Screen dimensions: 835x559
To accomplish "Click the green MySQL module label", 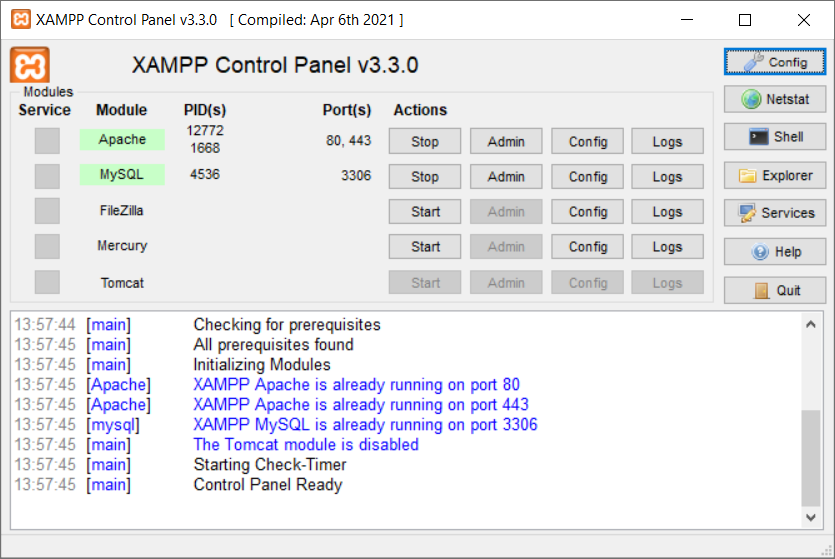I will pos(122,174).
